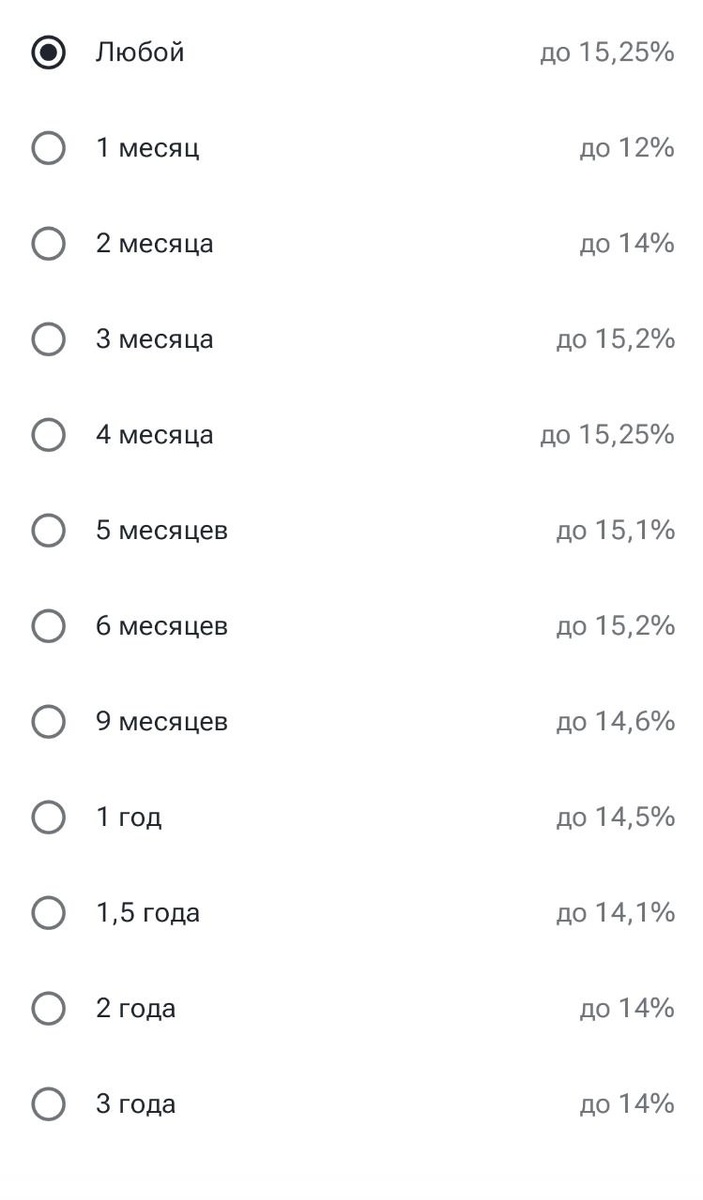Click the "до 14,6%" rate value

click(x=615, y=722)
